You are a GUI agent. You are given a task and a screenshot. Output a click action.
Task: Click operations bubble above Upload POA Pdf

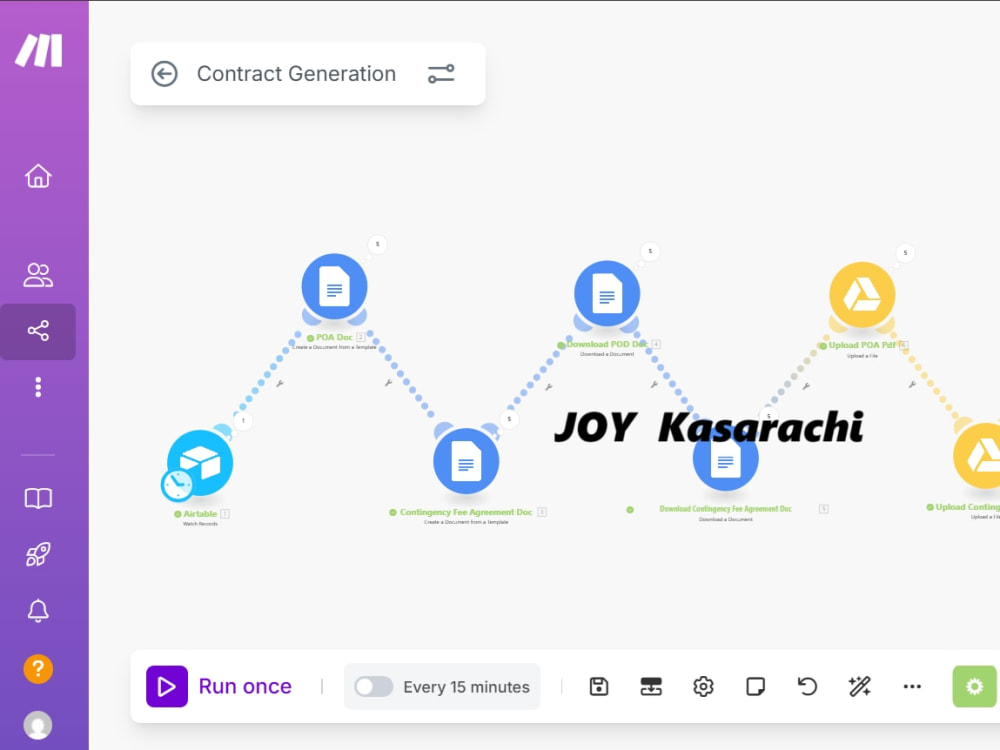pos(905,253)
